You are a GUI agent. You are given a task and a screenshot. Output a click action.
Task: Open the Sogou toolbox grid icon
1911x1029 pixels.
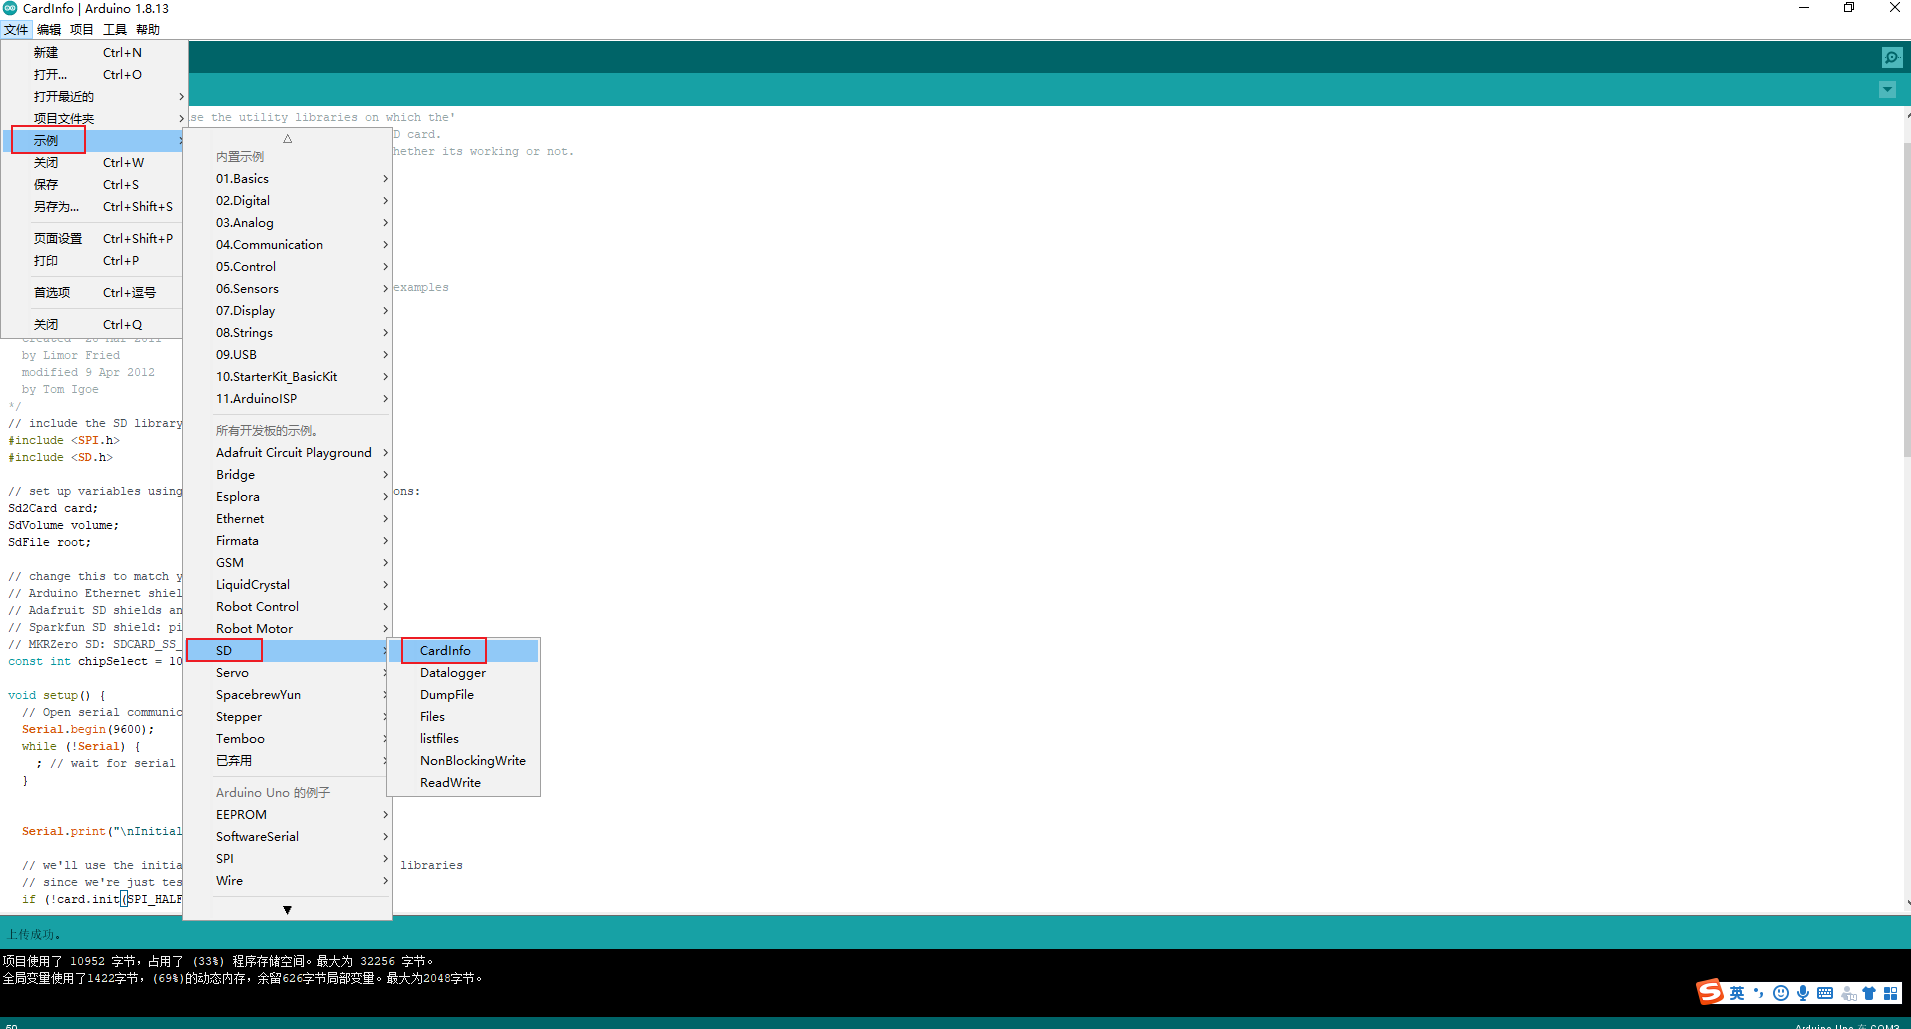[1891, 993]
